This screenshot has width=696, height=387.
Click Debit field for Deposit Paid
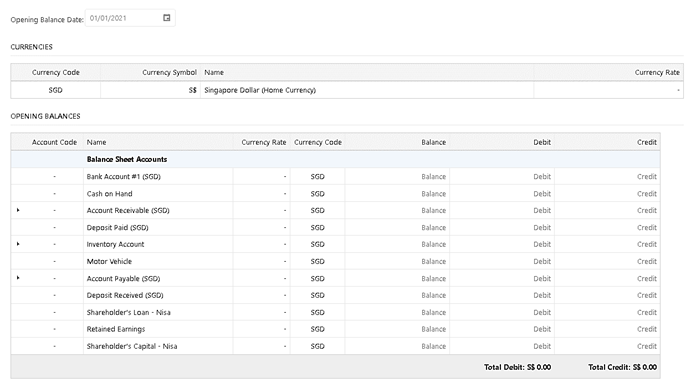click(x=502, y=227)
